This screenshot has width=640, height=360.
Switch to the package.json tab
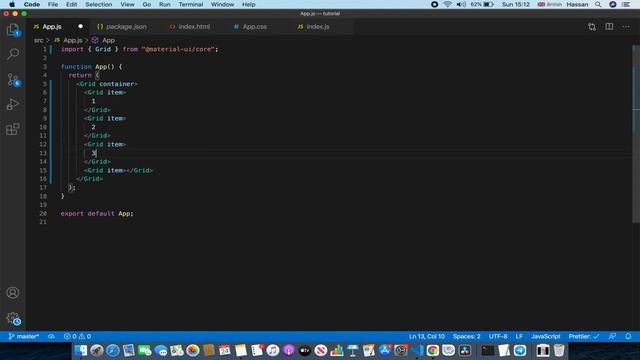pyautogui.click(x=122, y=27)
